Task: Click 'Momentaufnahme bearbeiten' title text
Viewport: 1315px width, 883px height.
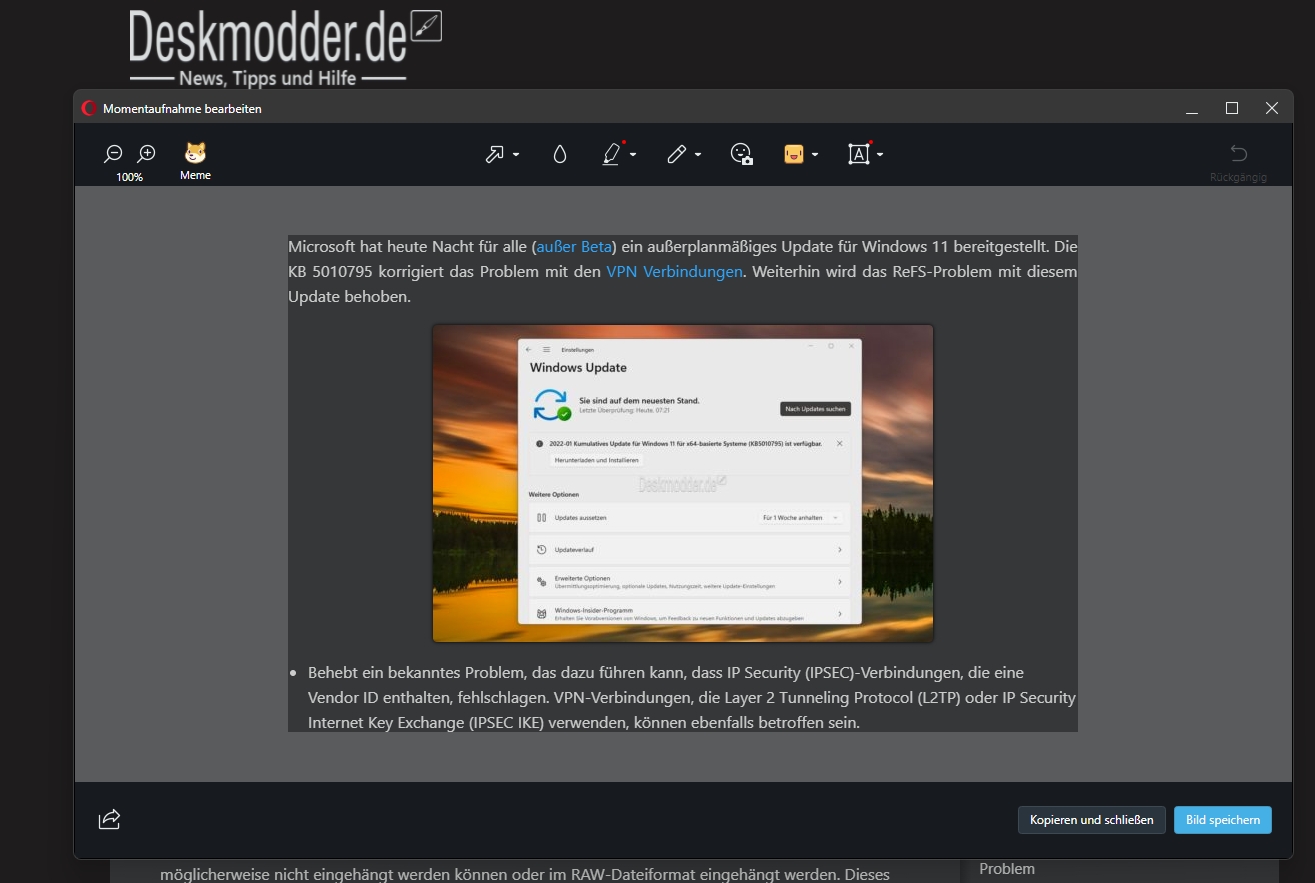Action: coord(182,109)
